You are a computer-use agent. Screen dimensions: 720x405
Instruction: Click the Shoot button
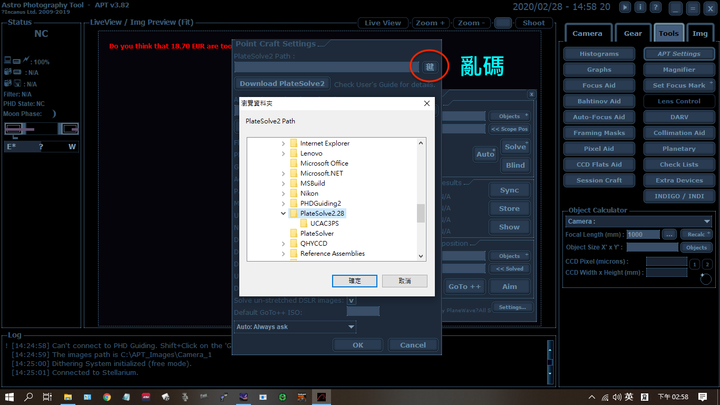(533, 23)
